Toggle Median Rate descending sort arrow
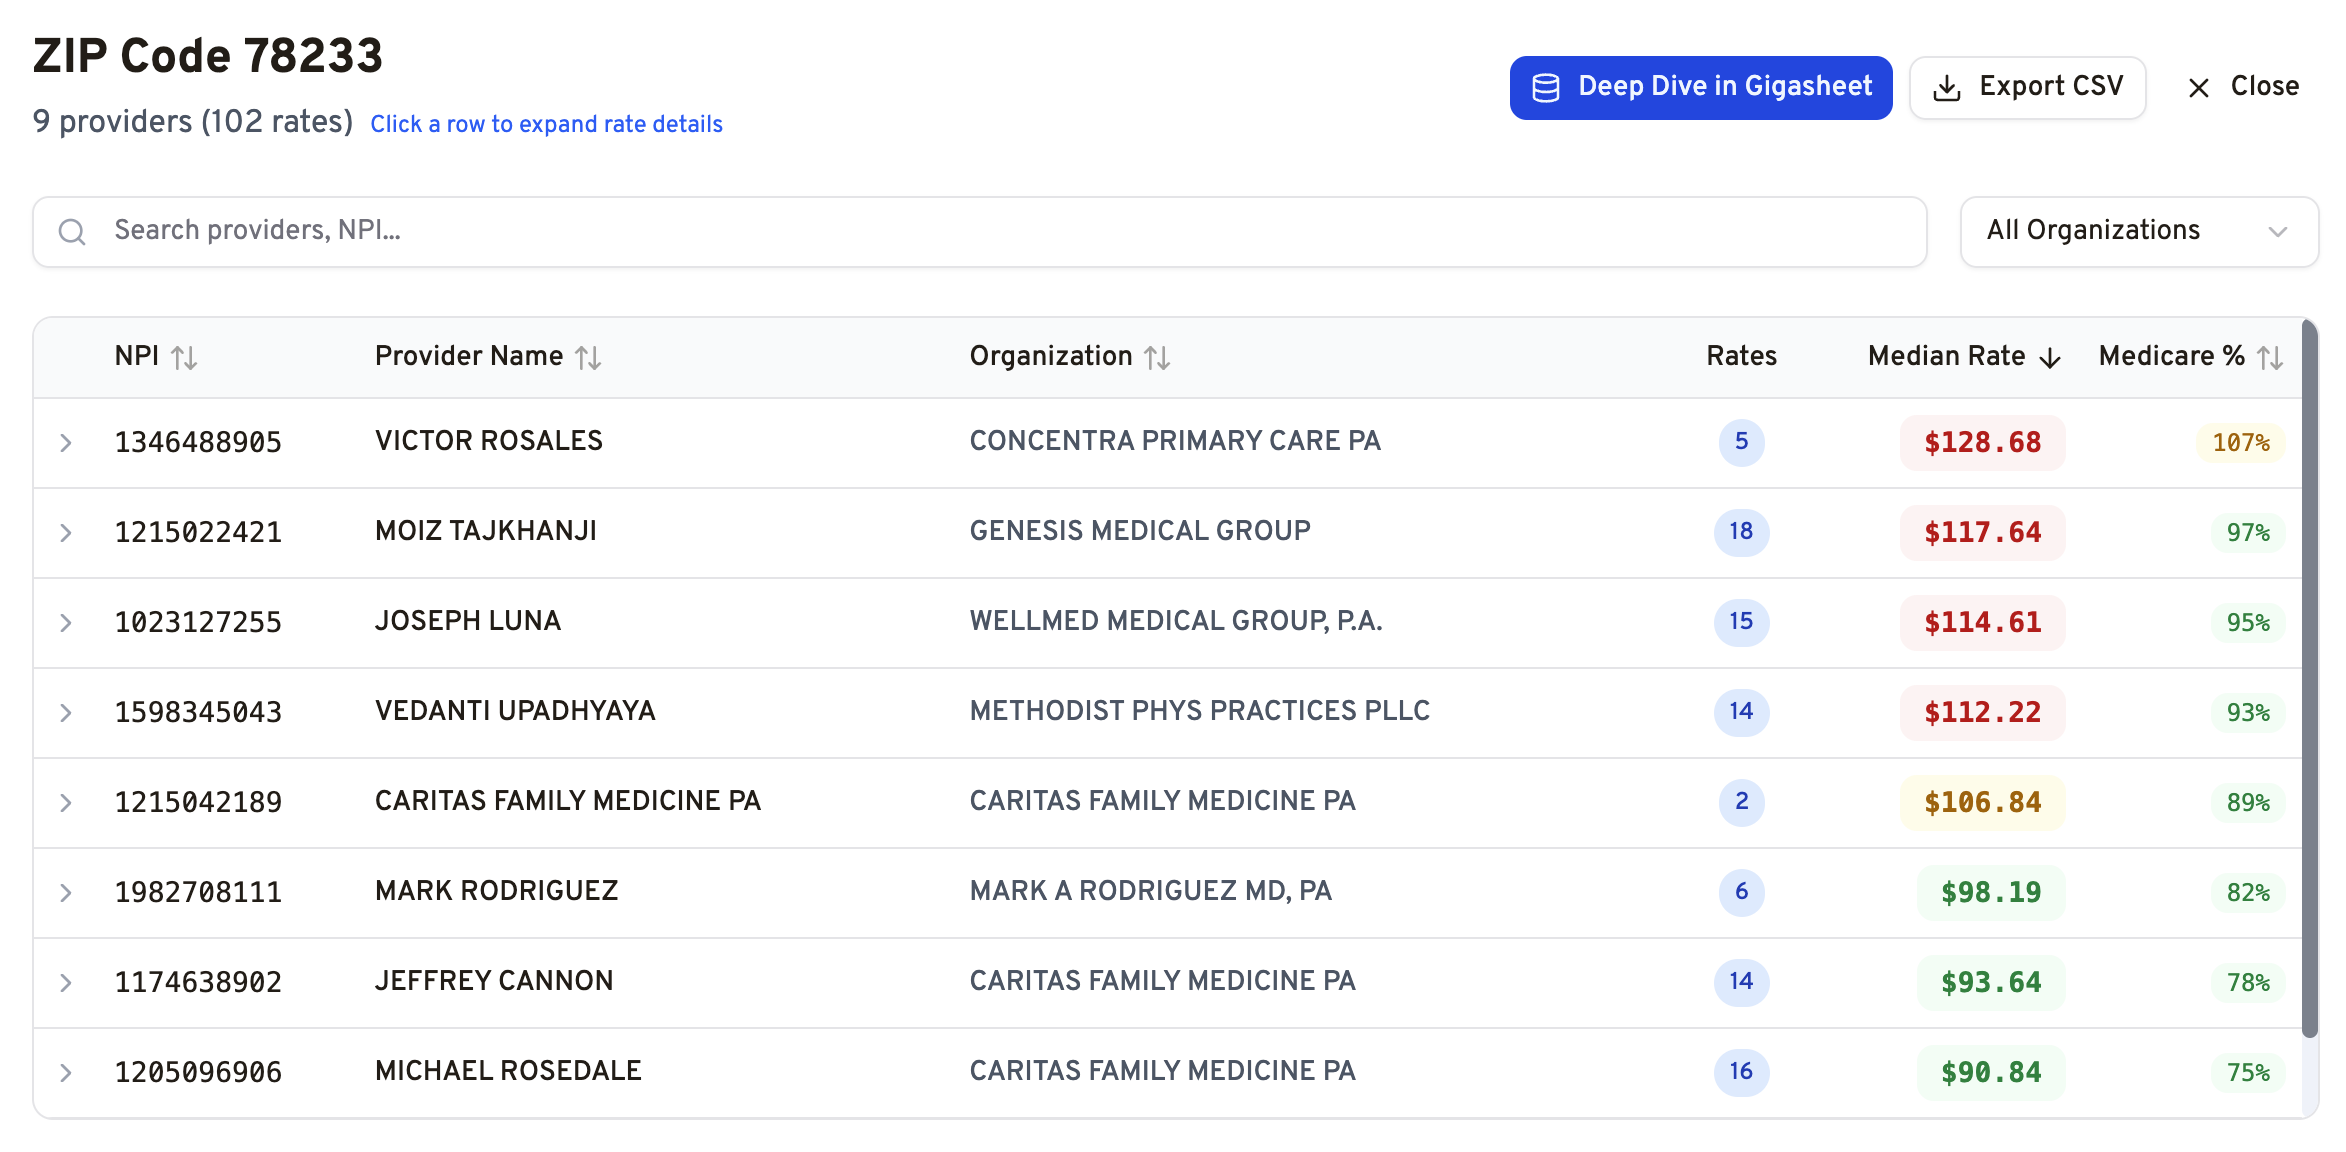Viewport: 2346px width, 1152px height. tap(2050, 358)
